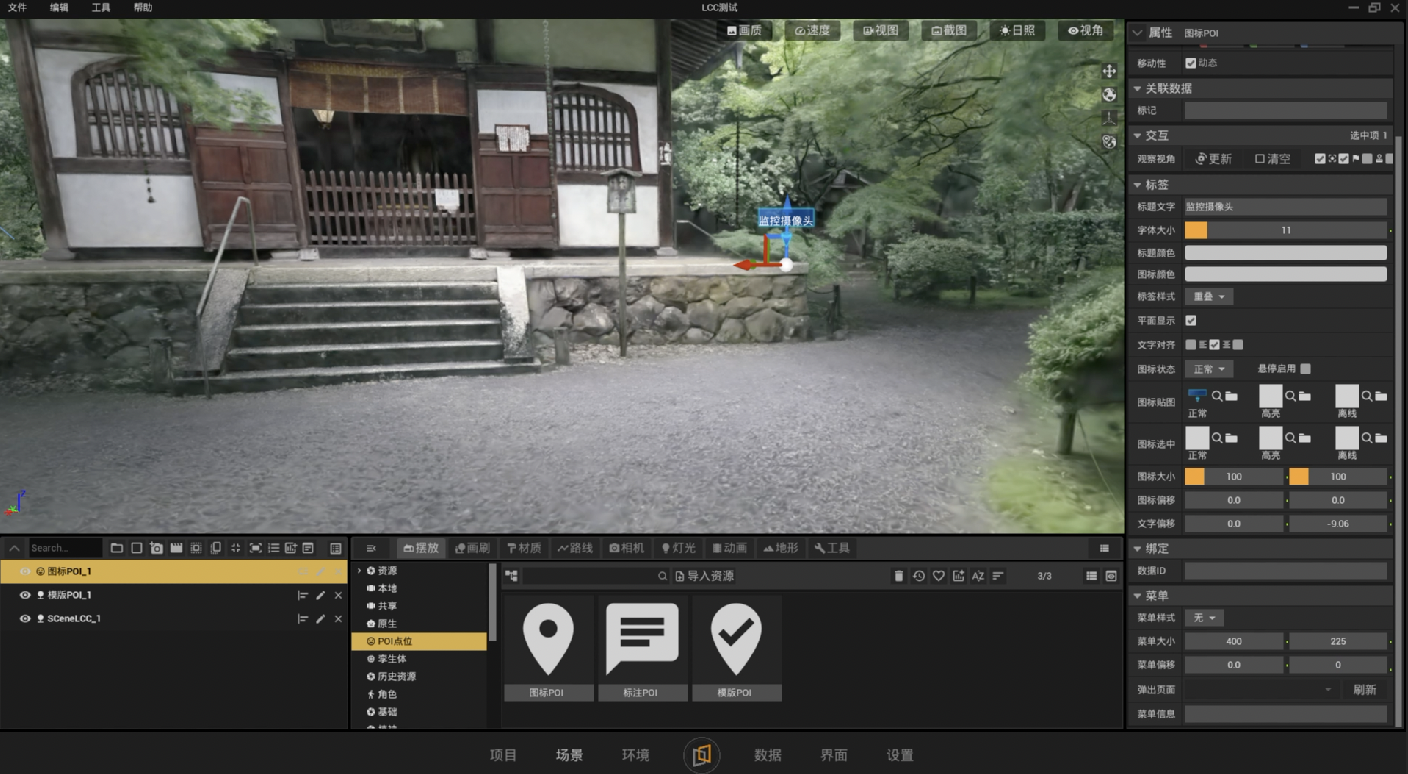Select 孪生体 in resource tree
The width and height of the screenshot is (1408, 774).
pos(391,659)
